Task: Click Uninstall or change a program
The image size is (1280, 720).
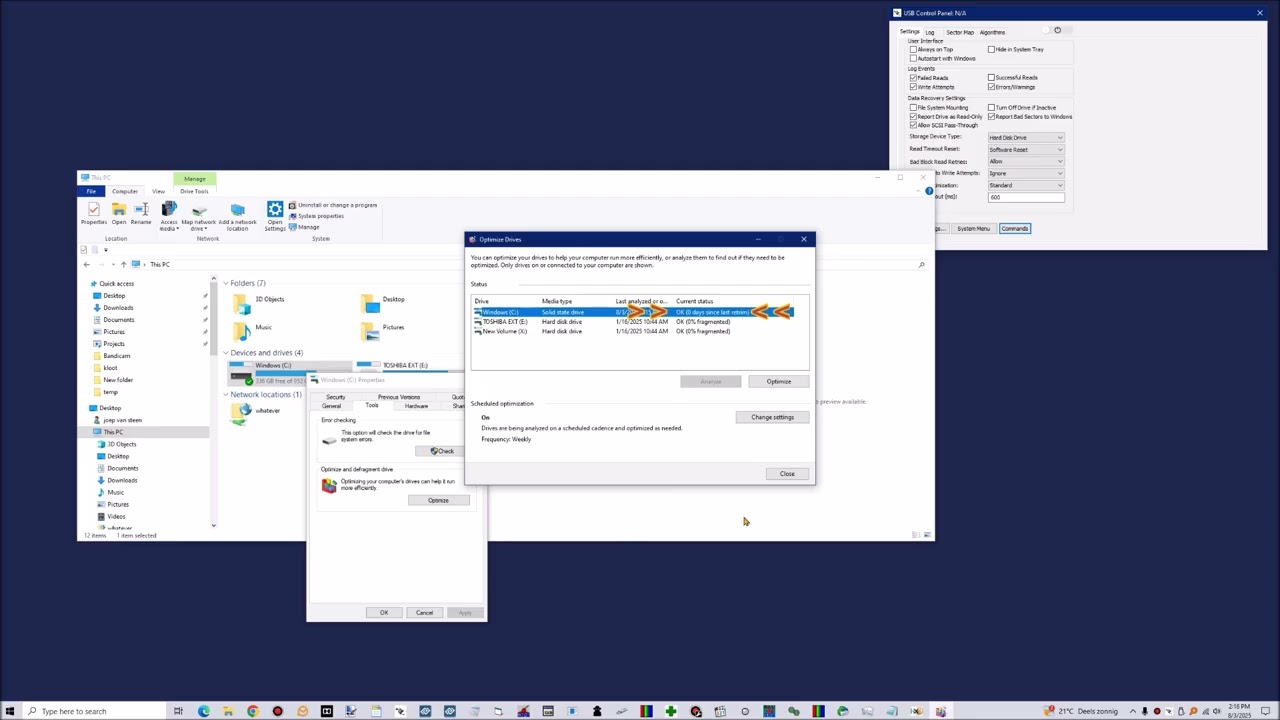Action: [332, 205]
